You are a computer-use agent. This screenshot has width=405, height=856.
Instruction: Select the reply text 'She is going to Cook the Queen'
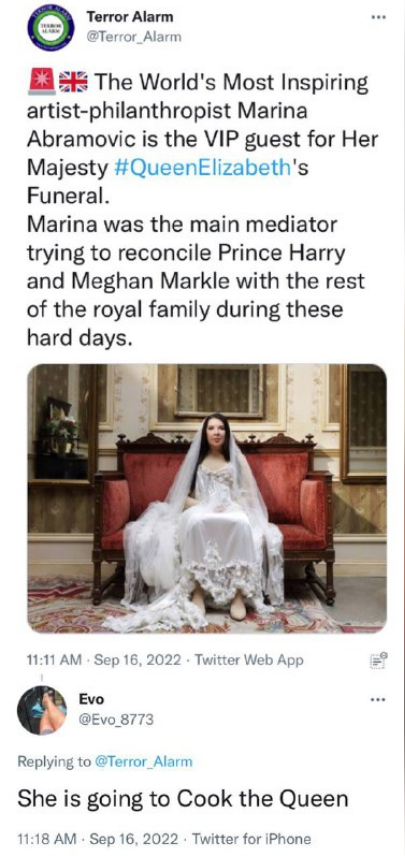[183, 800]
